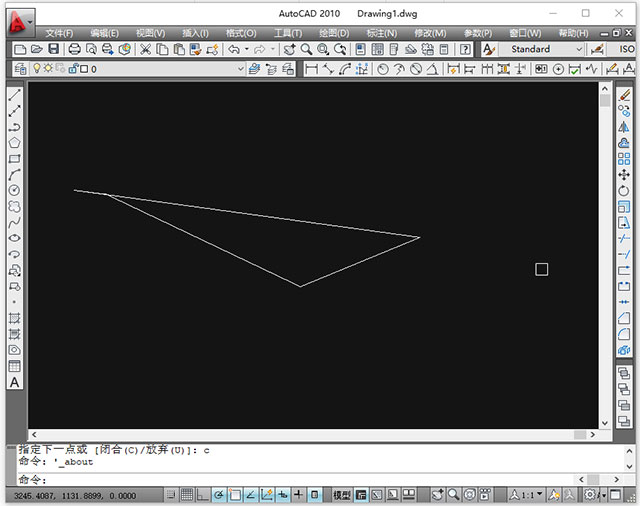Select the Circle tool
640x506 pixels.
tap(14, 191)
